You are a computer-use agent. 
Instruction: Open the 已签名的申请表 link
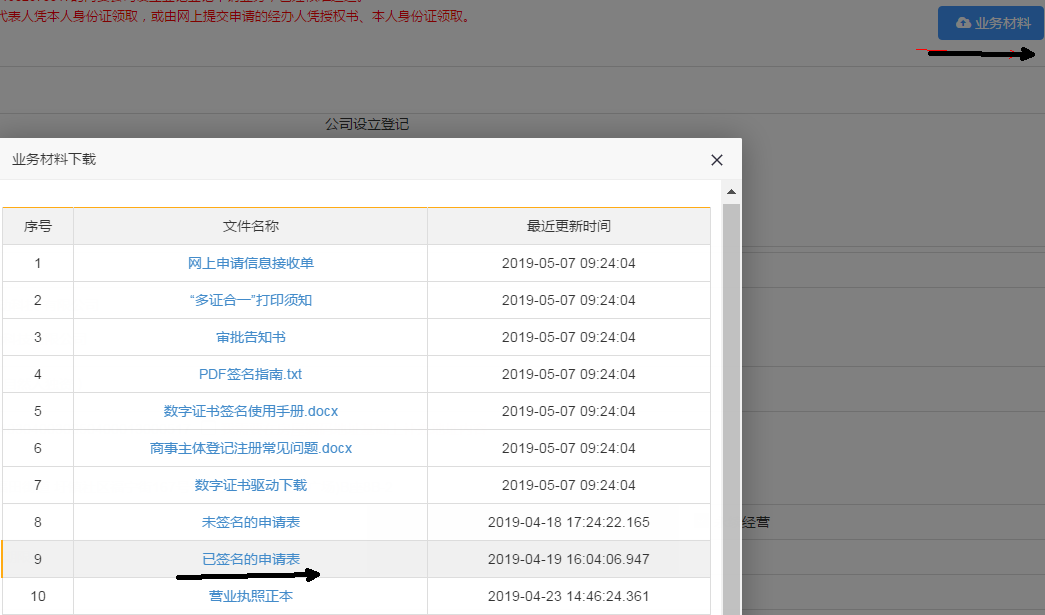tap(251, 559)
